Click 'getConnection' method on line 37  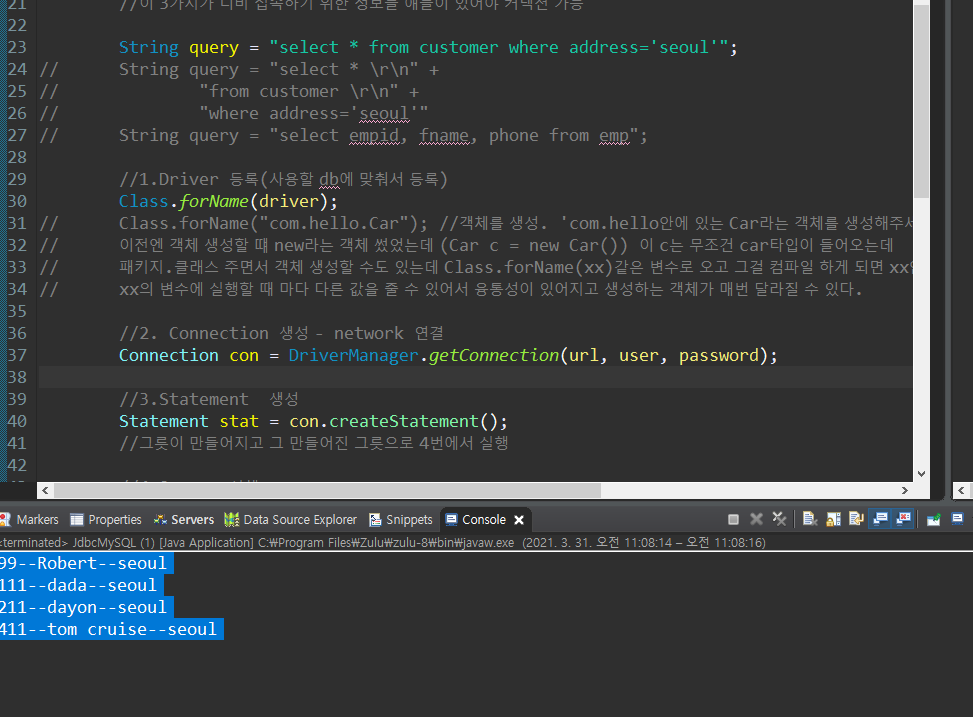(493, 355)
